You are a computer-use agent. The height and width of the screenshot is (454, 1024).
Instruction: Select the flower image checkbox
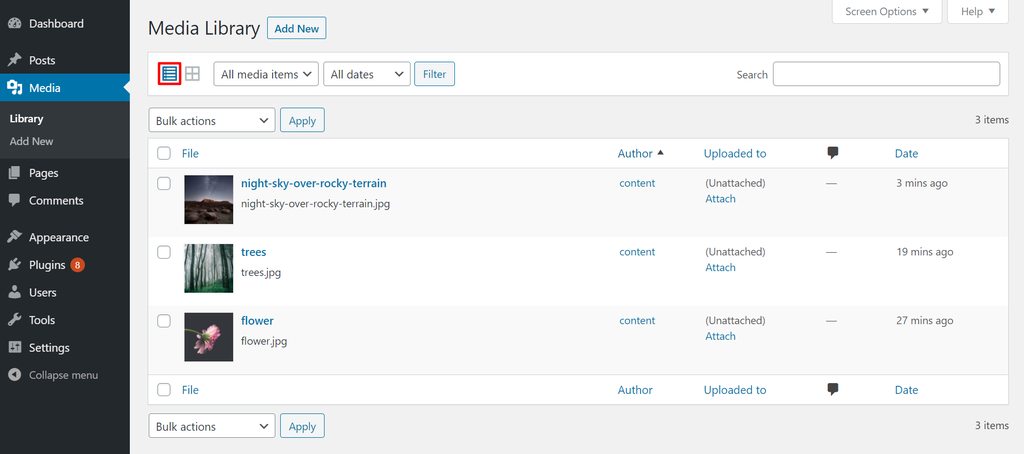164,321
